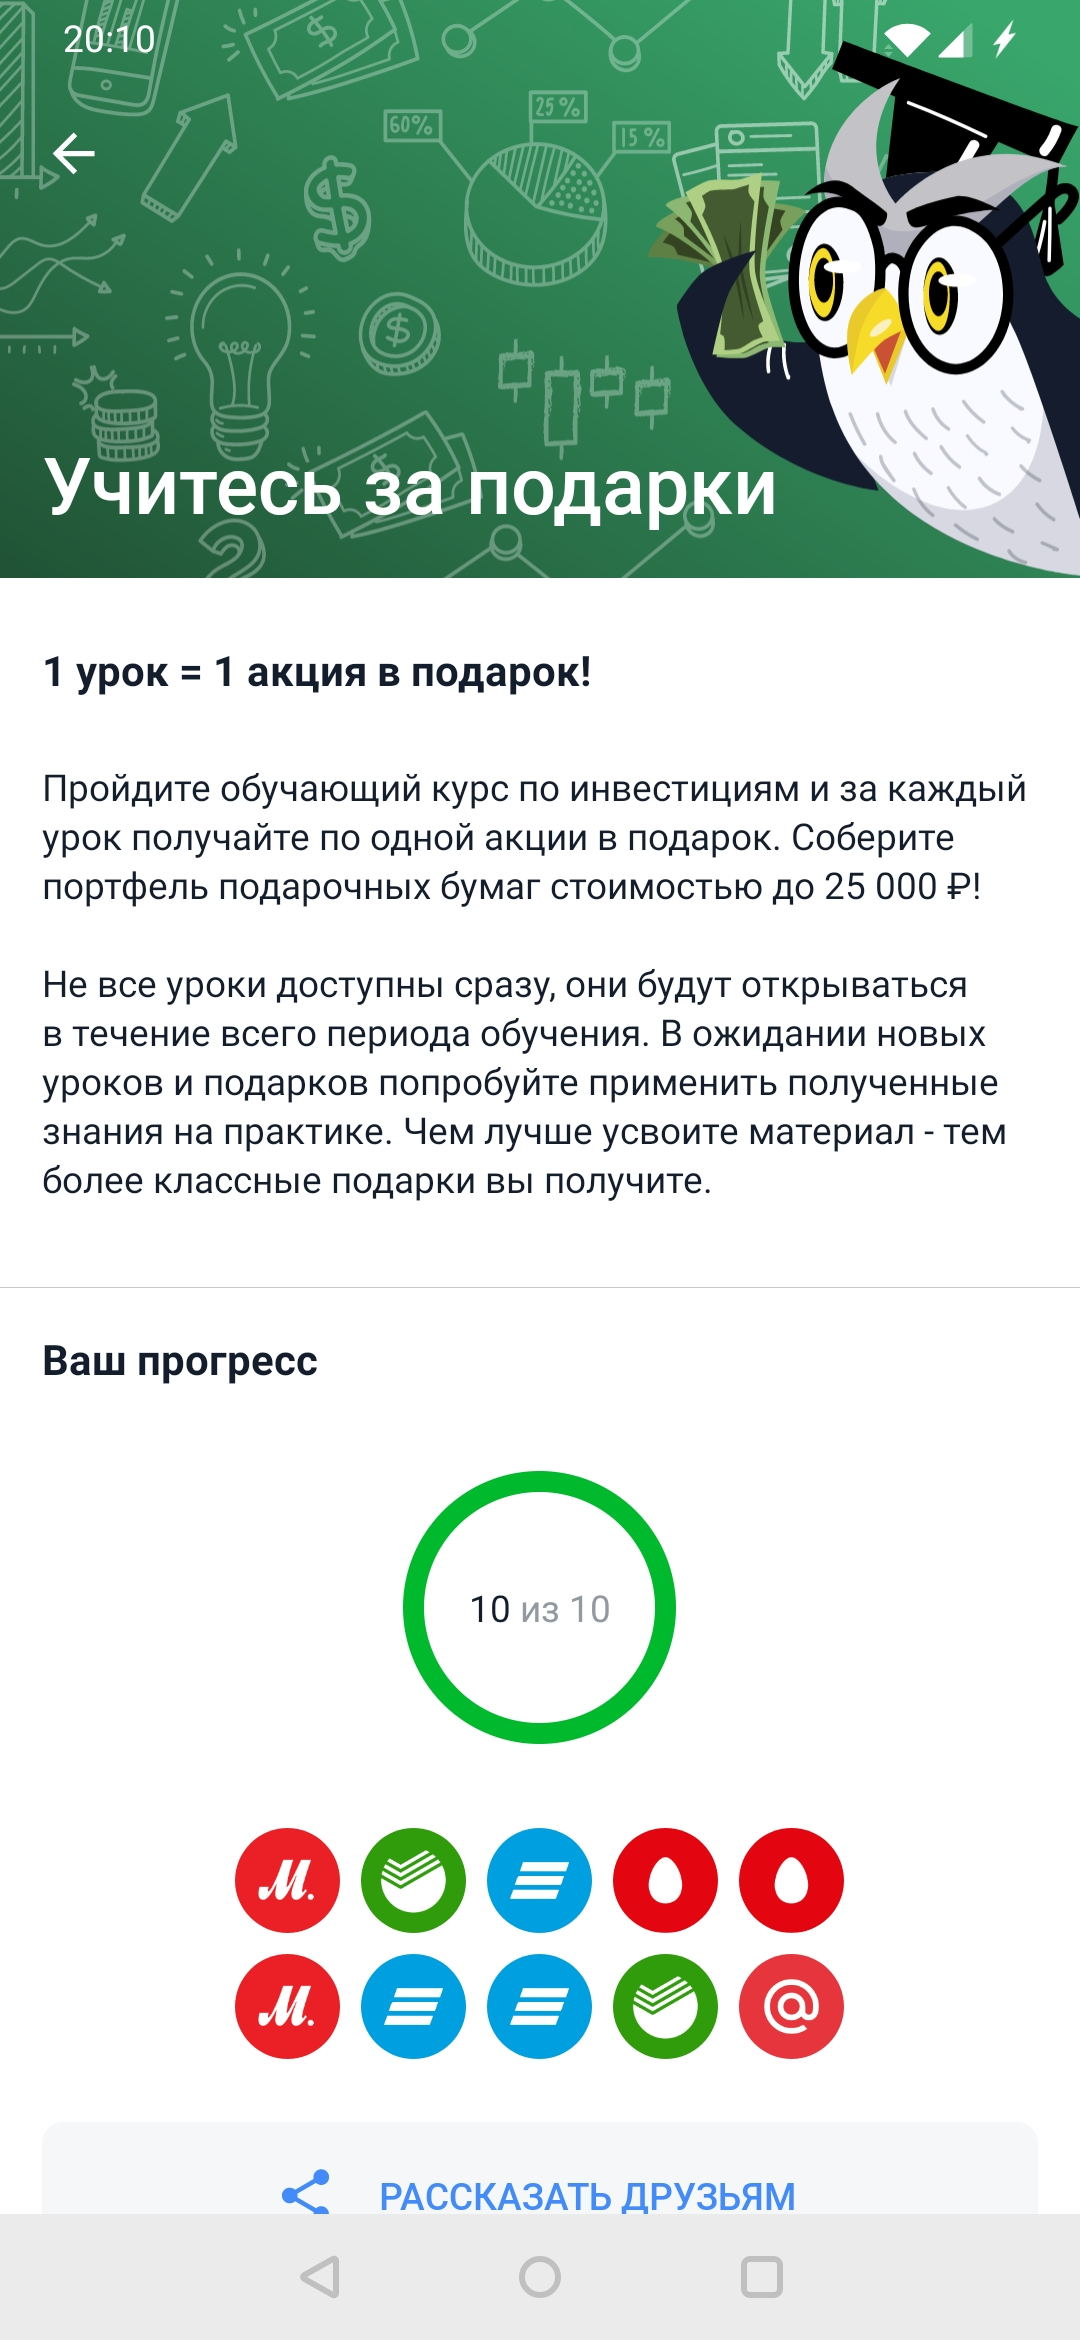The width and height of the screenshot is (1080, 2340).
Task: Tap the Android home navigation button
Action: pyautogui.click(x=540, y=2277)
